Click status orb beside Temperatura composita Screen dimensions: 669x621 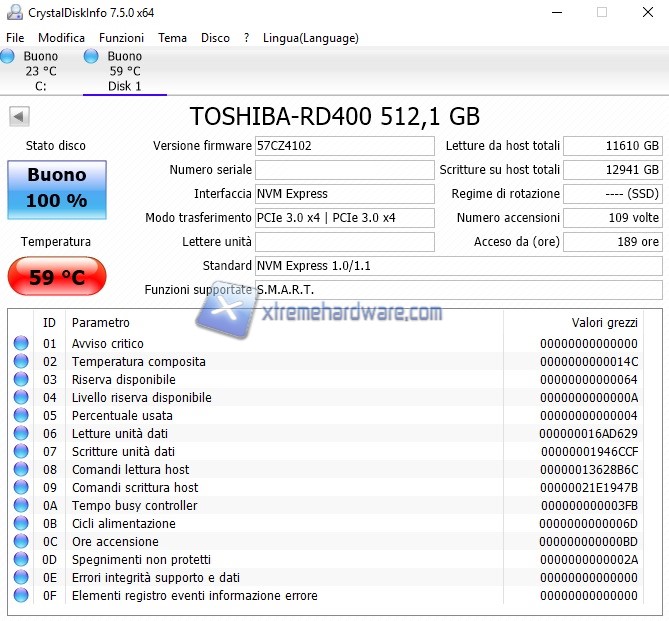point(21,362)
